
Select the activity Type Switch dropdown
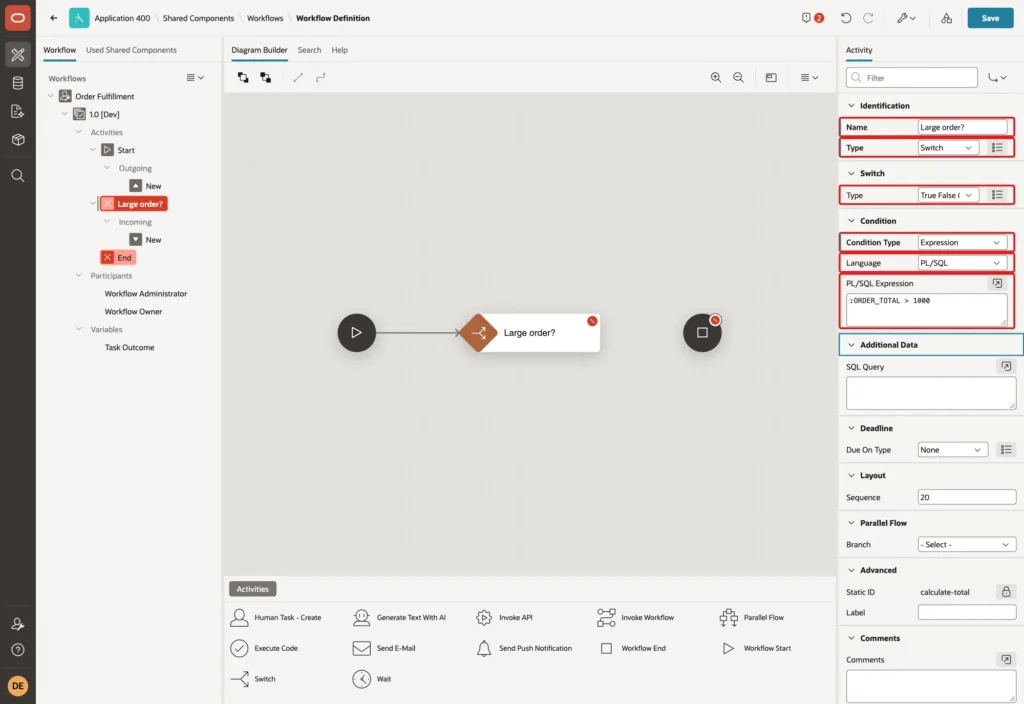[948, 148]
